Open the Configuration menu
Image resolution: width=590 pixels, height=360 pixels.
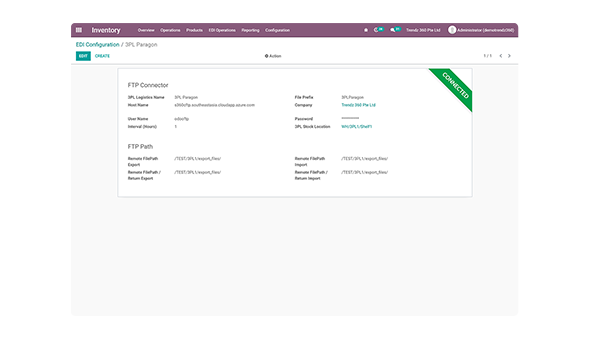coord(277,30)
